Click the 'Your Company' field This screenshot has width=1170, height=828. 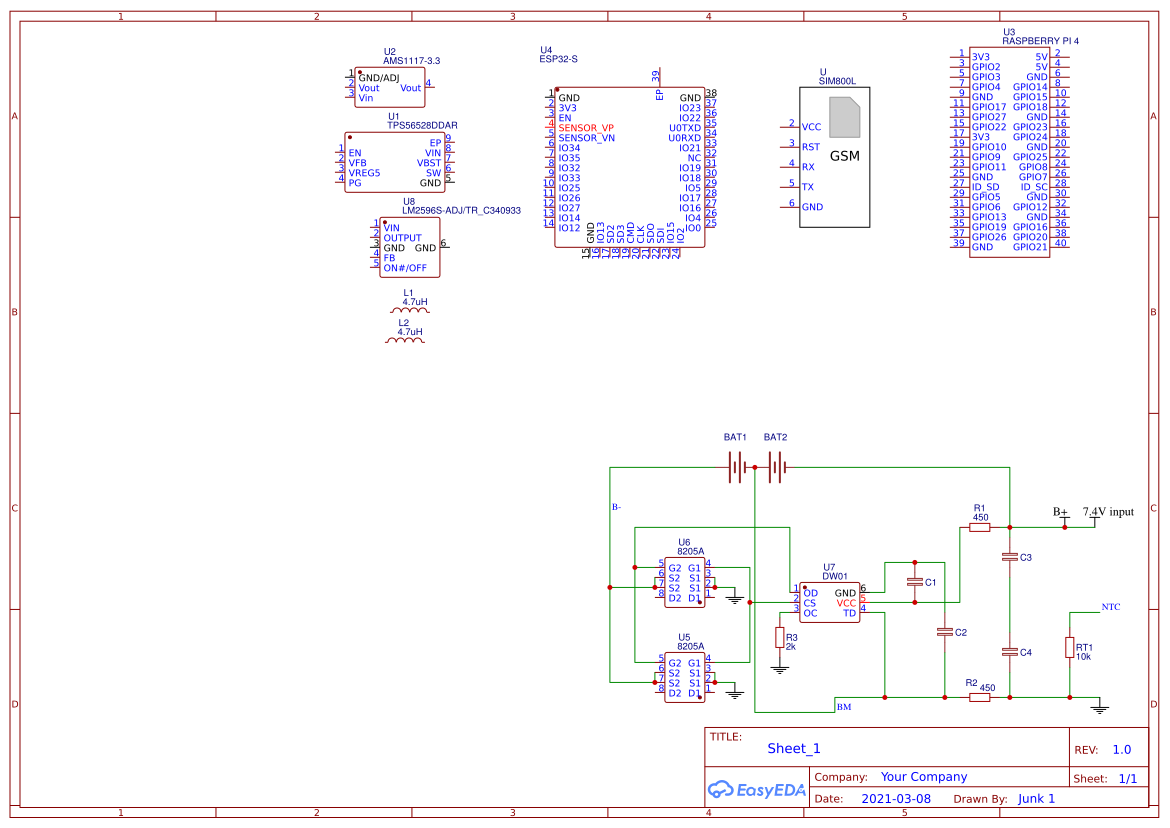click(x=923, y=777)
